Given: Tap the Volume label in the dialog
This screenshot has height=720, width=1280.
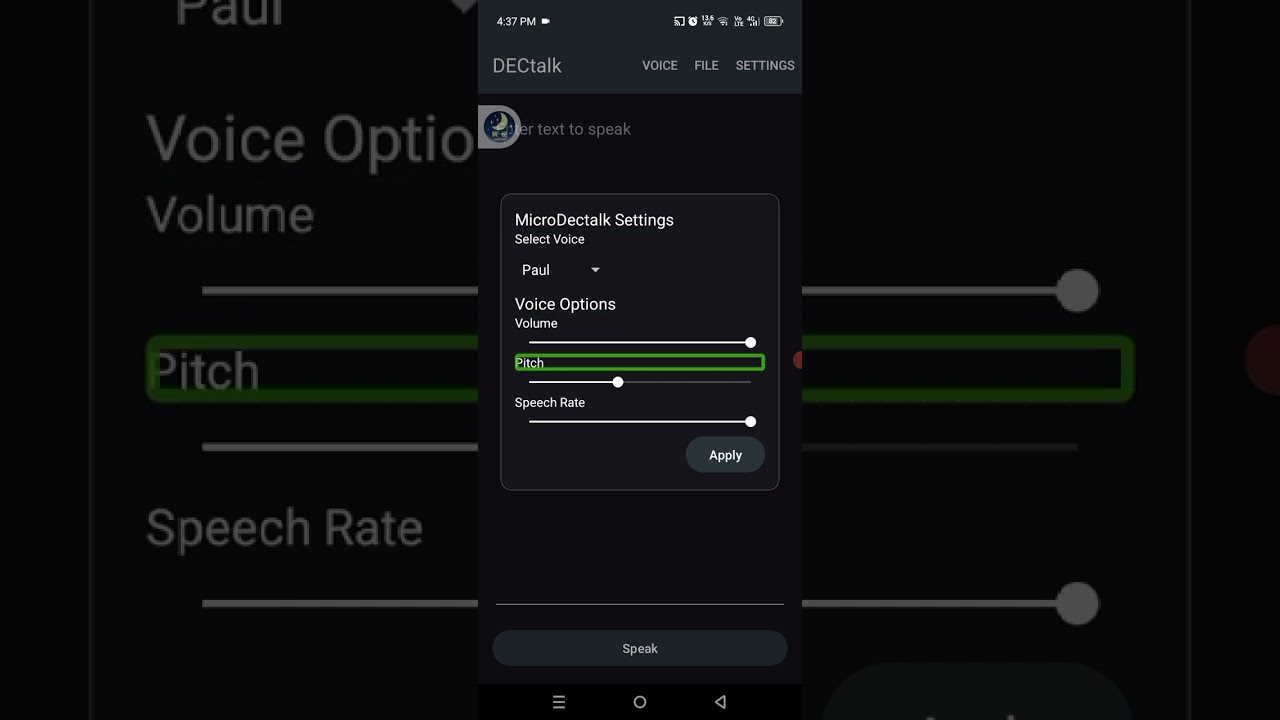Looking at the screenshot, I should [x=536, y=323].
